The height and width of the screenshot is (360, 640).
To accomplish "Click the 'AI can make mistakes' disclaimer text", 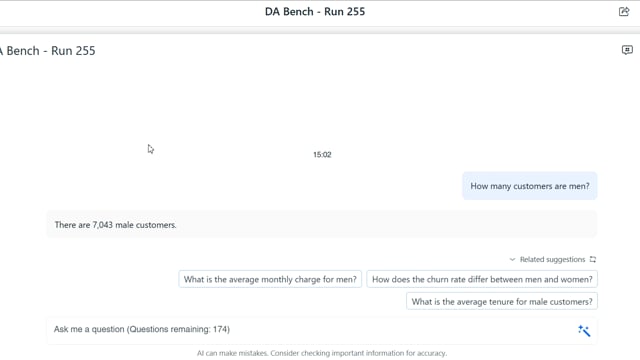I will pos(322,353).
